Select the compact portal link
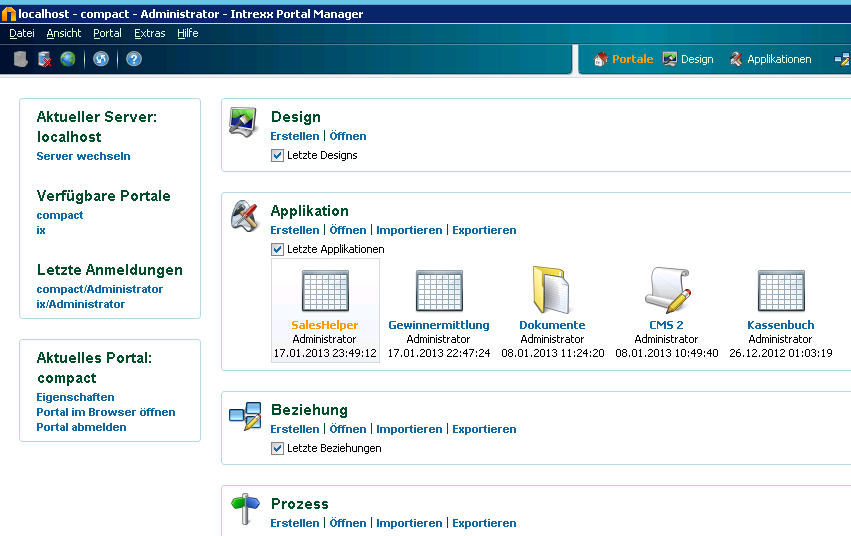 pyautogui.click(x=60, y=215)
